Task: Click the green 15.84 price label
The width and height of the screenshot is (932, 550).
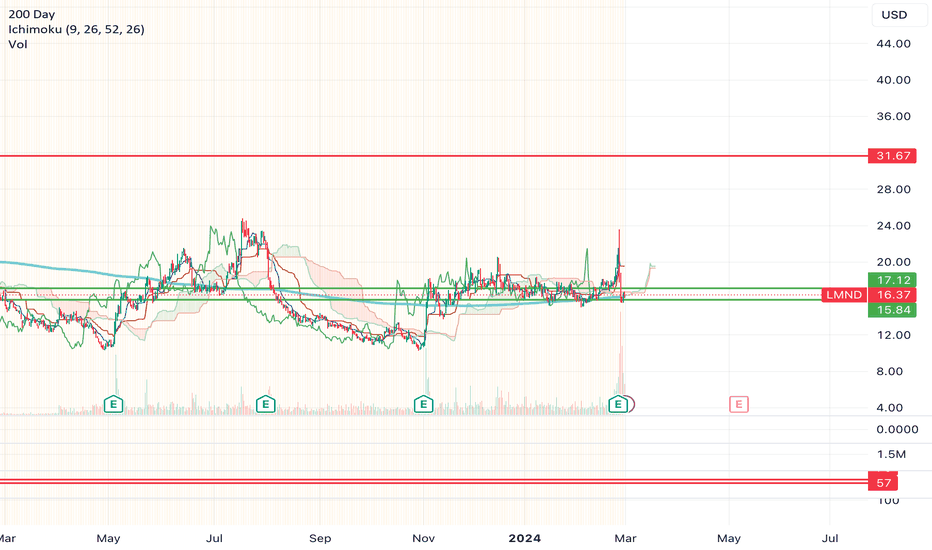Action: [x=893, y=310]
